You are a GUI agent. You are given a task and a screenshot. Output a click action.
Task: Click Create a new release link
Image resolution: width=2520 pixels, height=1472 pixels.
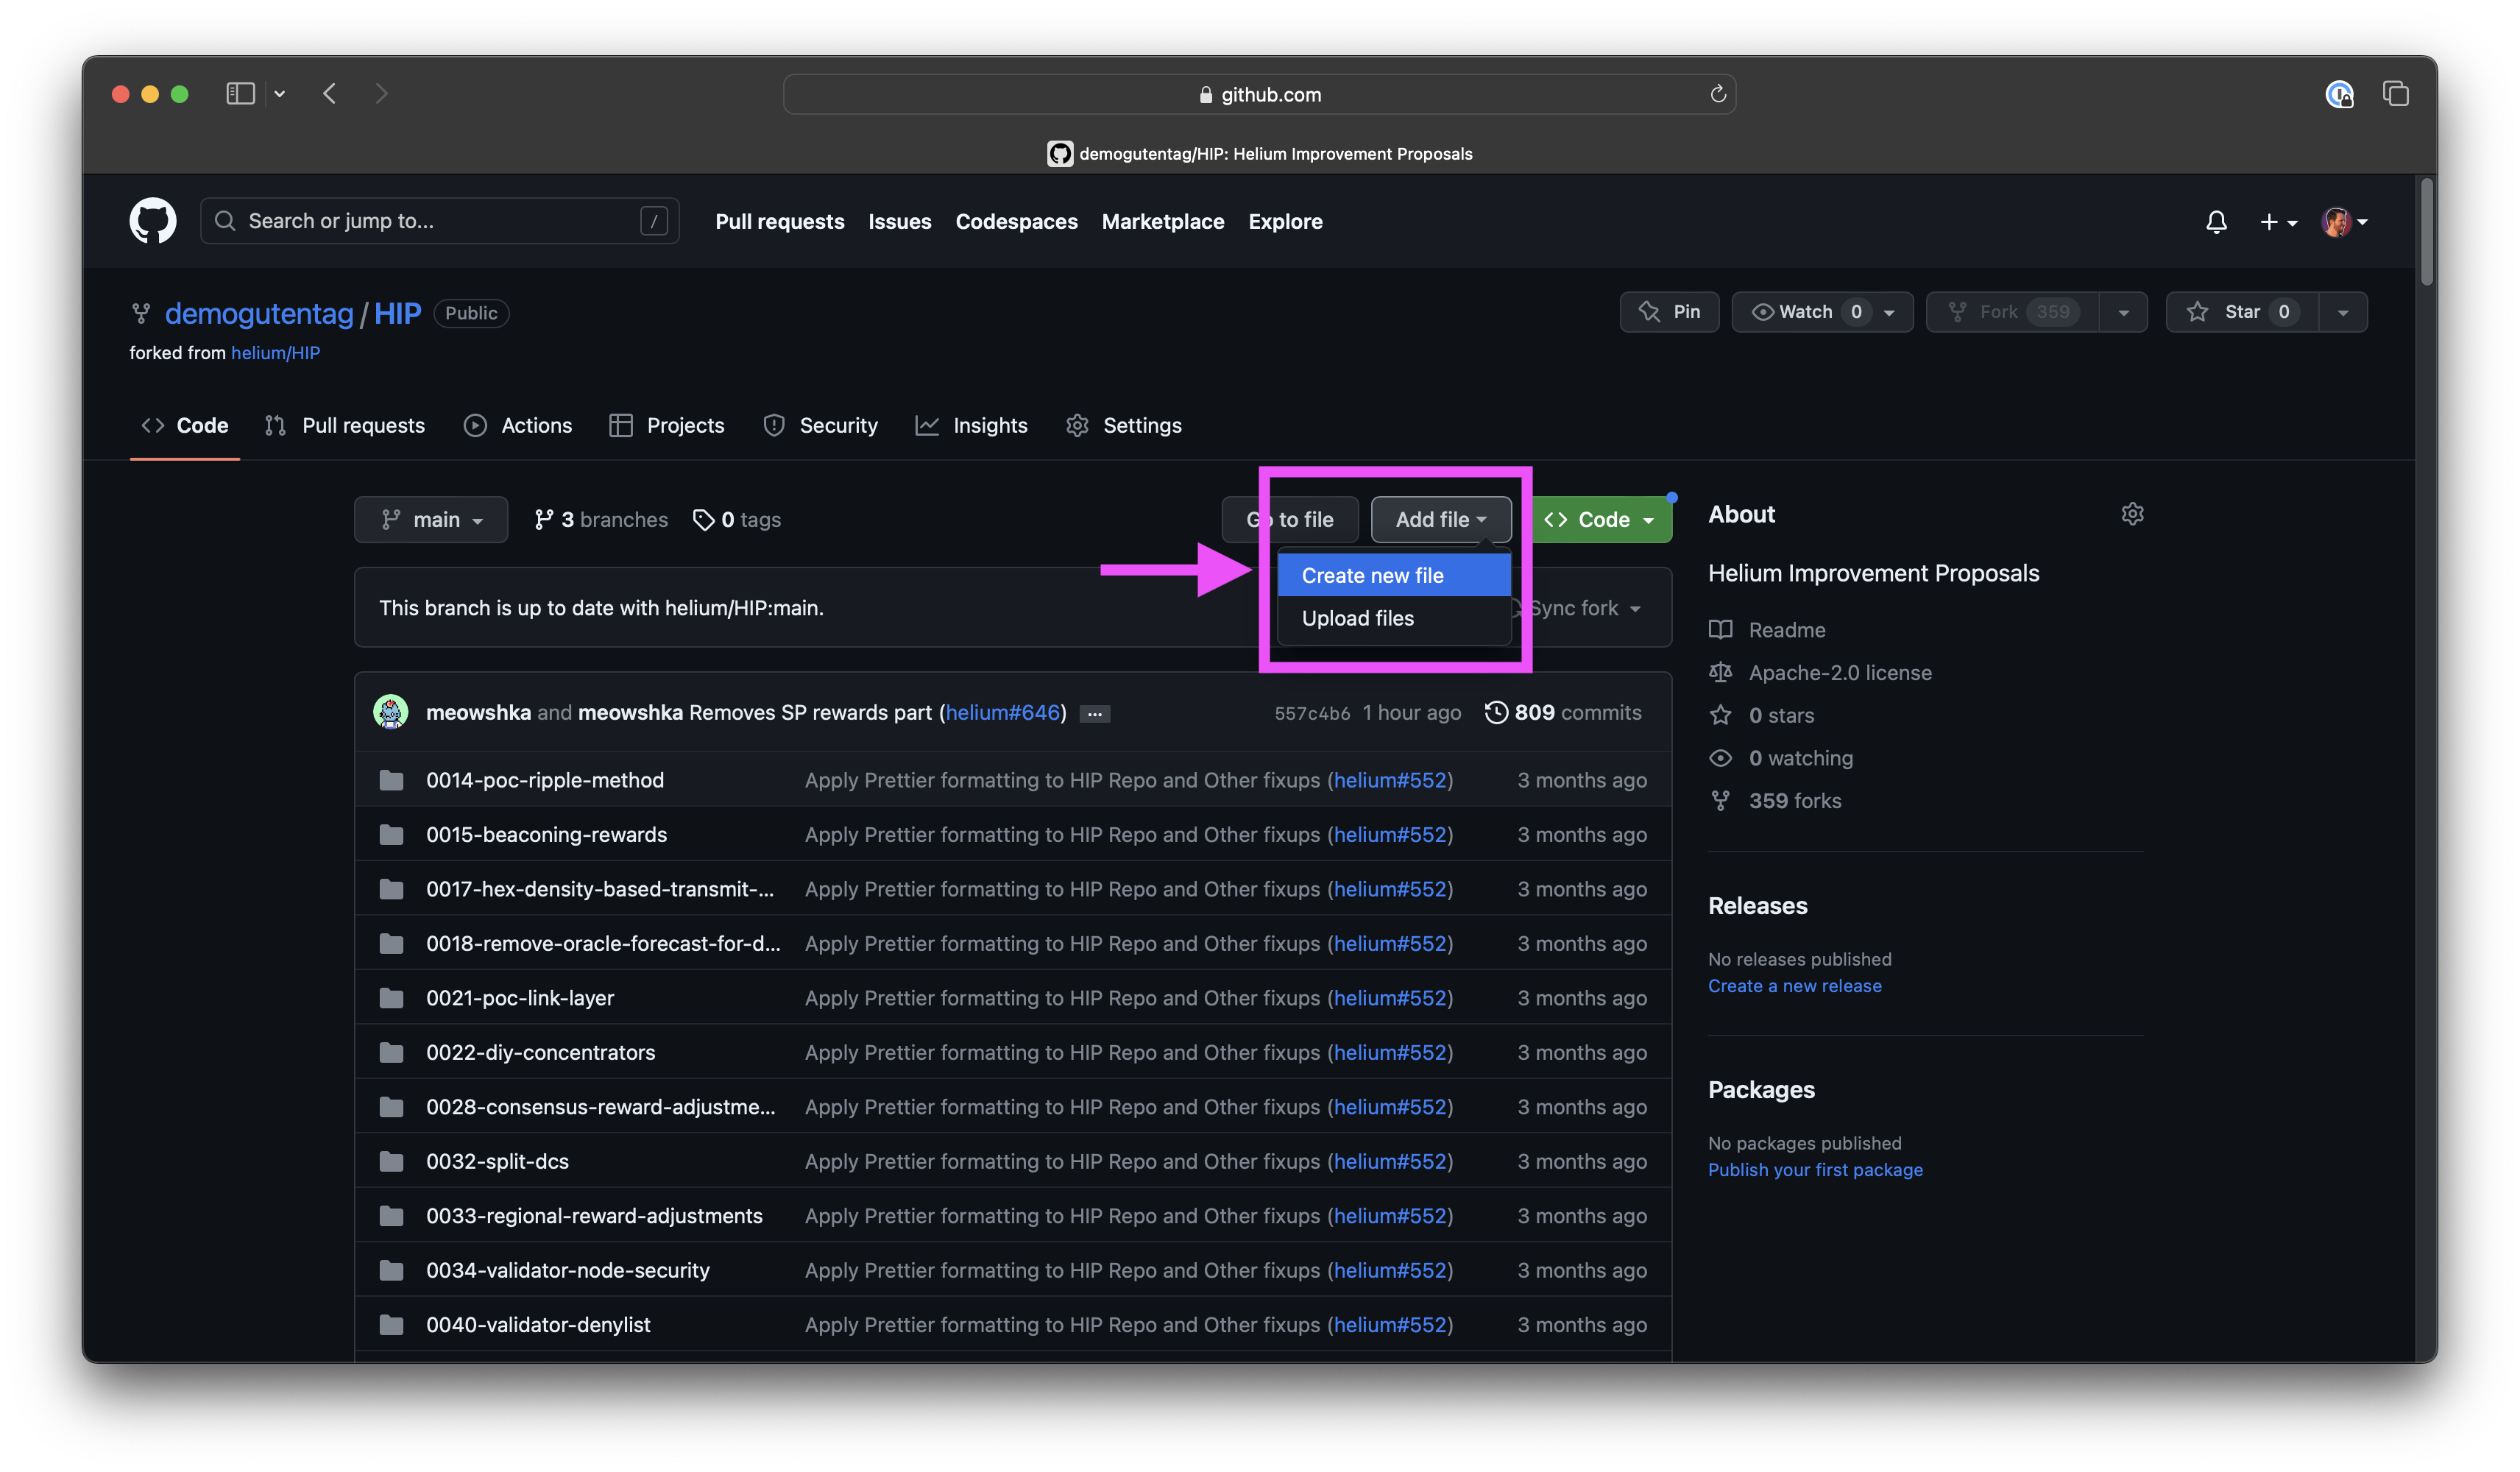tap(1794, 986)
